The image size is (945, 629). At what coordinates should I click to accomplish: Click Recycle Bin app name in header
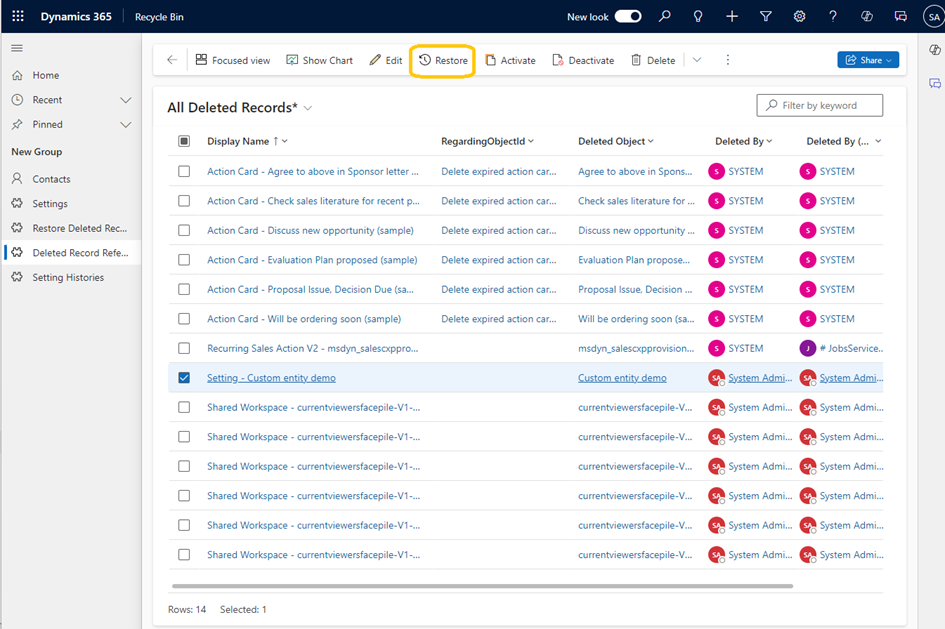coord(159,17)
